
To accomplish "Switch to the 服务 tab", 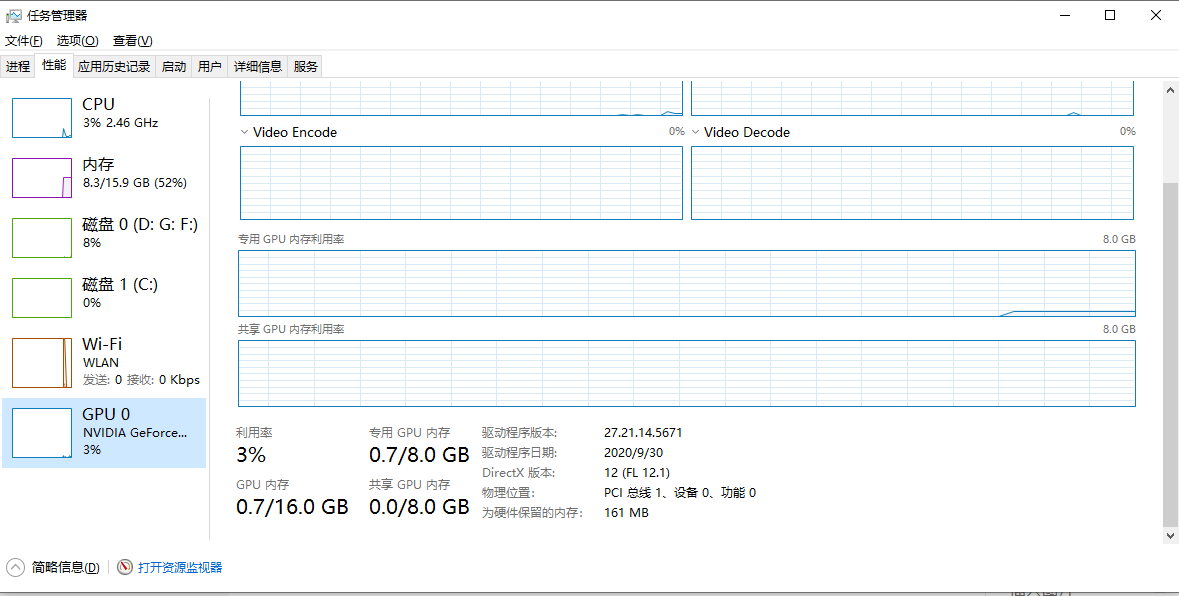I will click(306, 66).
